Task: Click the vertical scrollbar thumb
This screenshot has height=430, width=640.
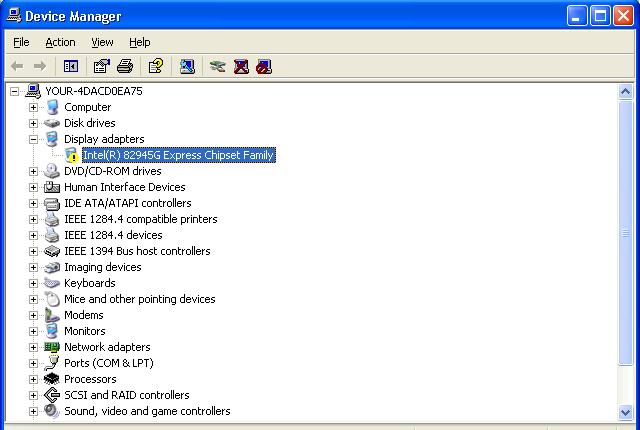Action: (x=625, y=233)
